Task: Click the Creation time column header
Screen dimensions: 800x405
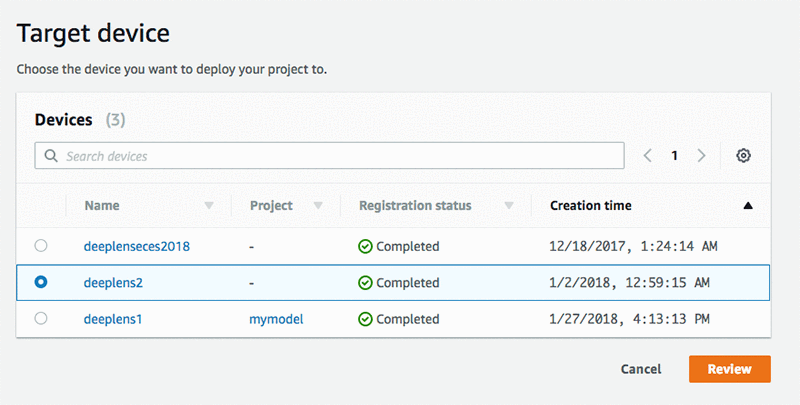Action: 591,206
